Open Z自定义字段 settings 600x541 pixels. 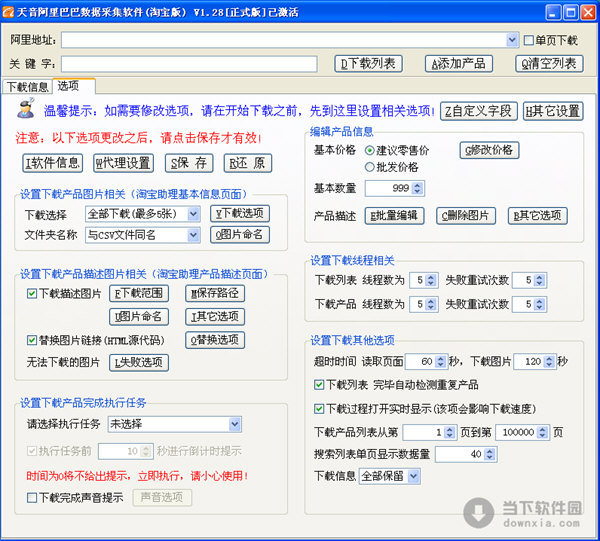[x=479, y=111]
